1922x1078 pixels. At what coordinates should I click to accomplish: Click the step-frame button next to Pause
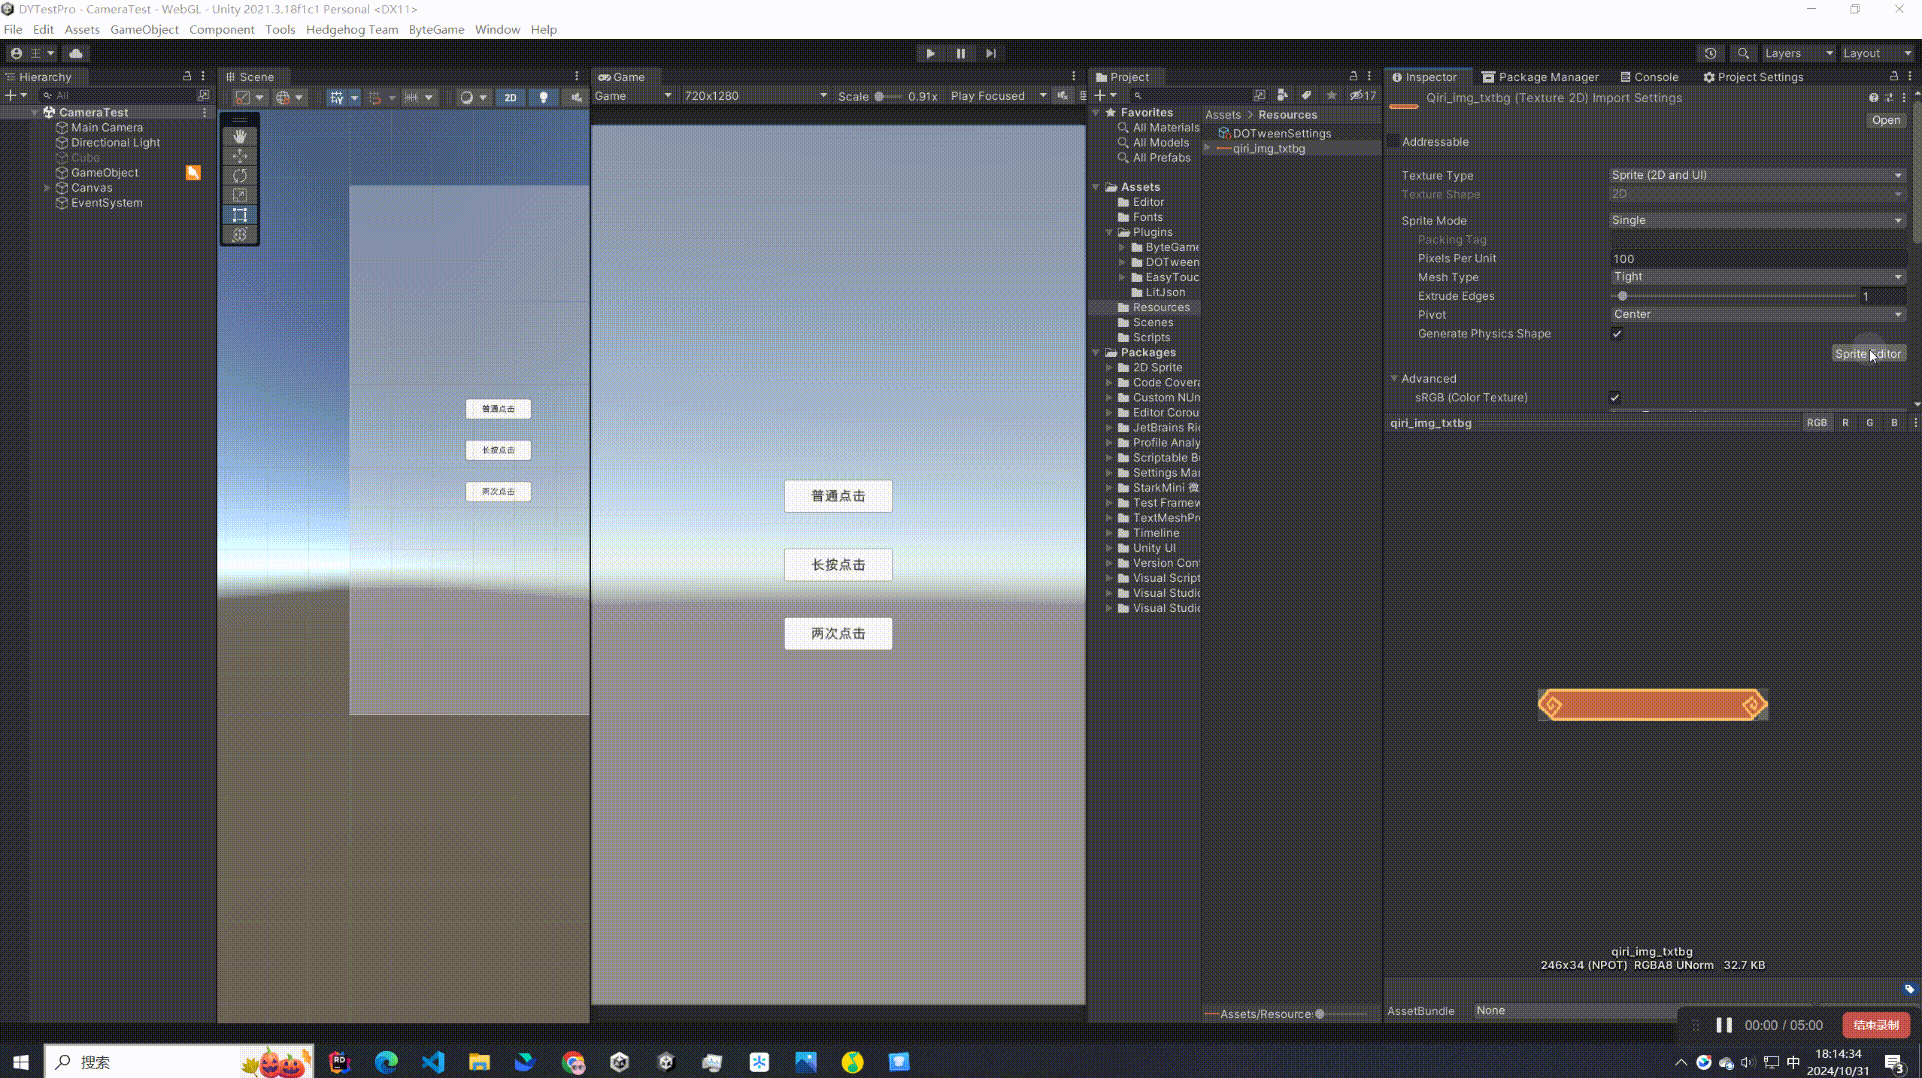[x=991, y=53]
